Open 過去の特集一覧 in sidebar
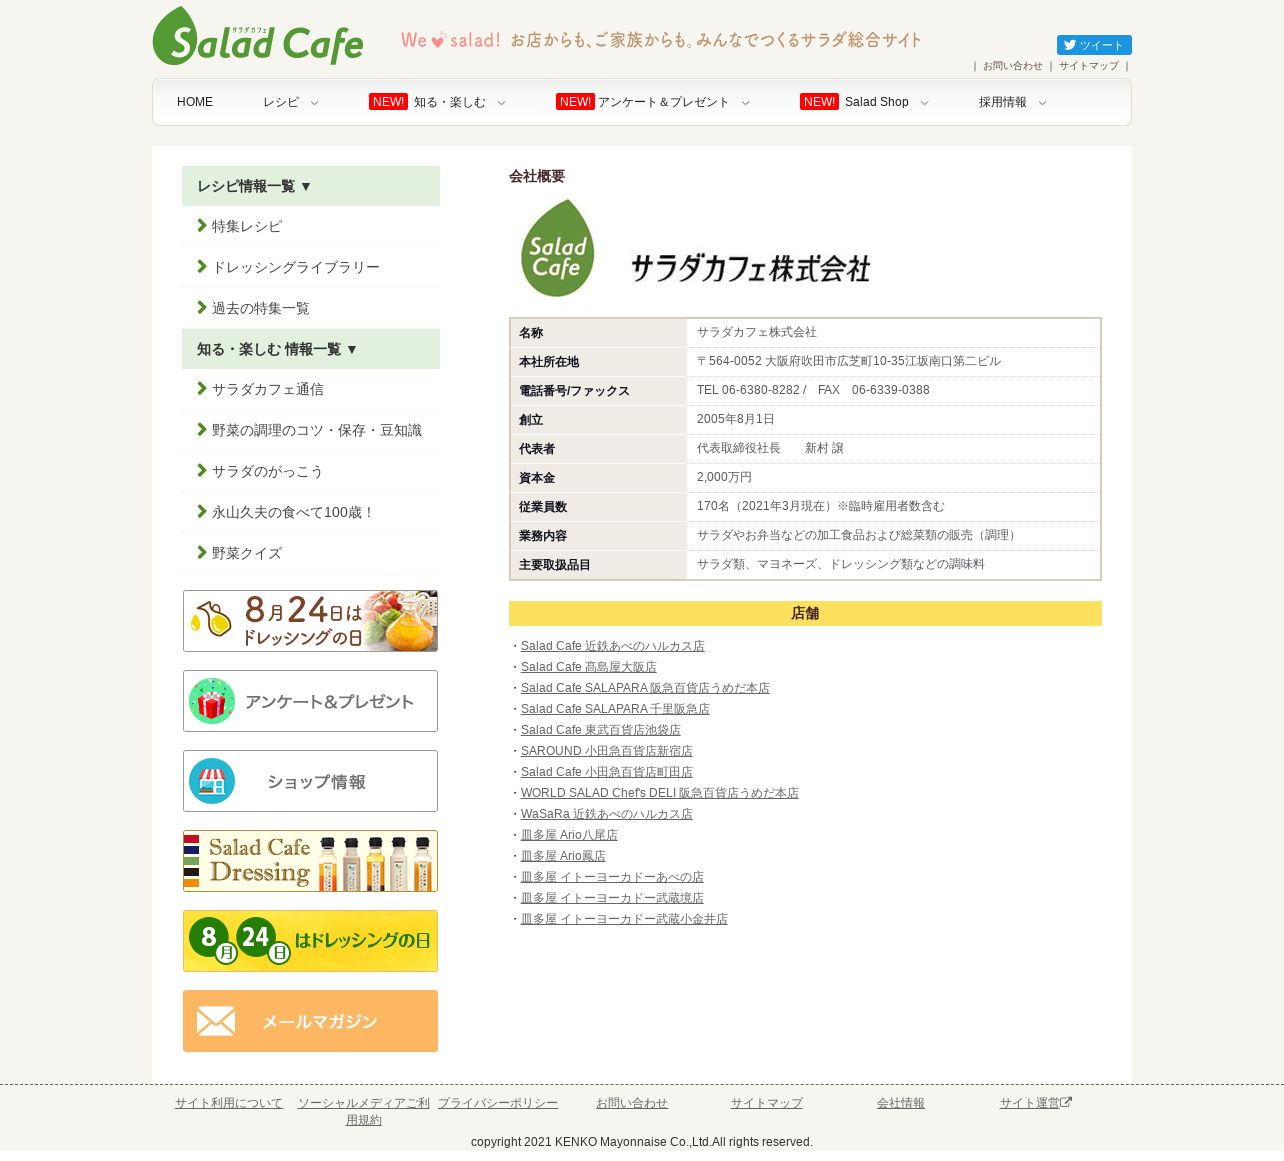This screenshot has width=1284, height=1161. pyautogui.click(x=261, y=309)
